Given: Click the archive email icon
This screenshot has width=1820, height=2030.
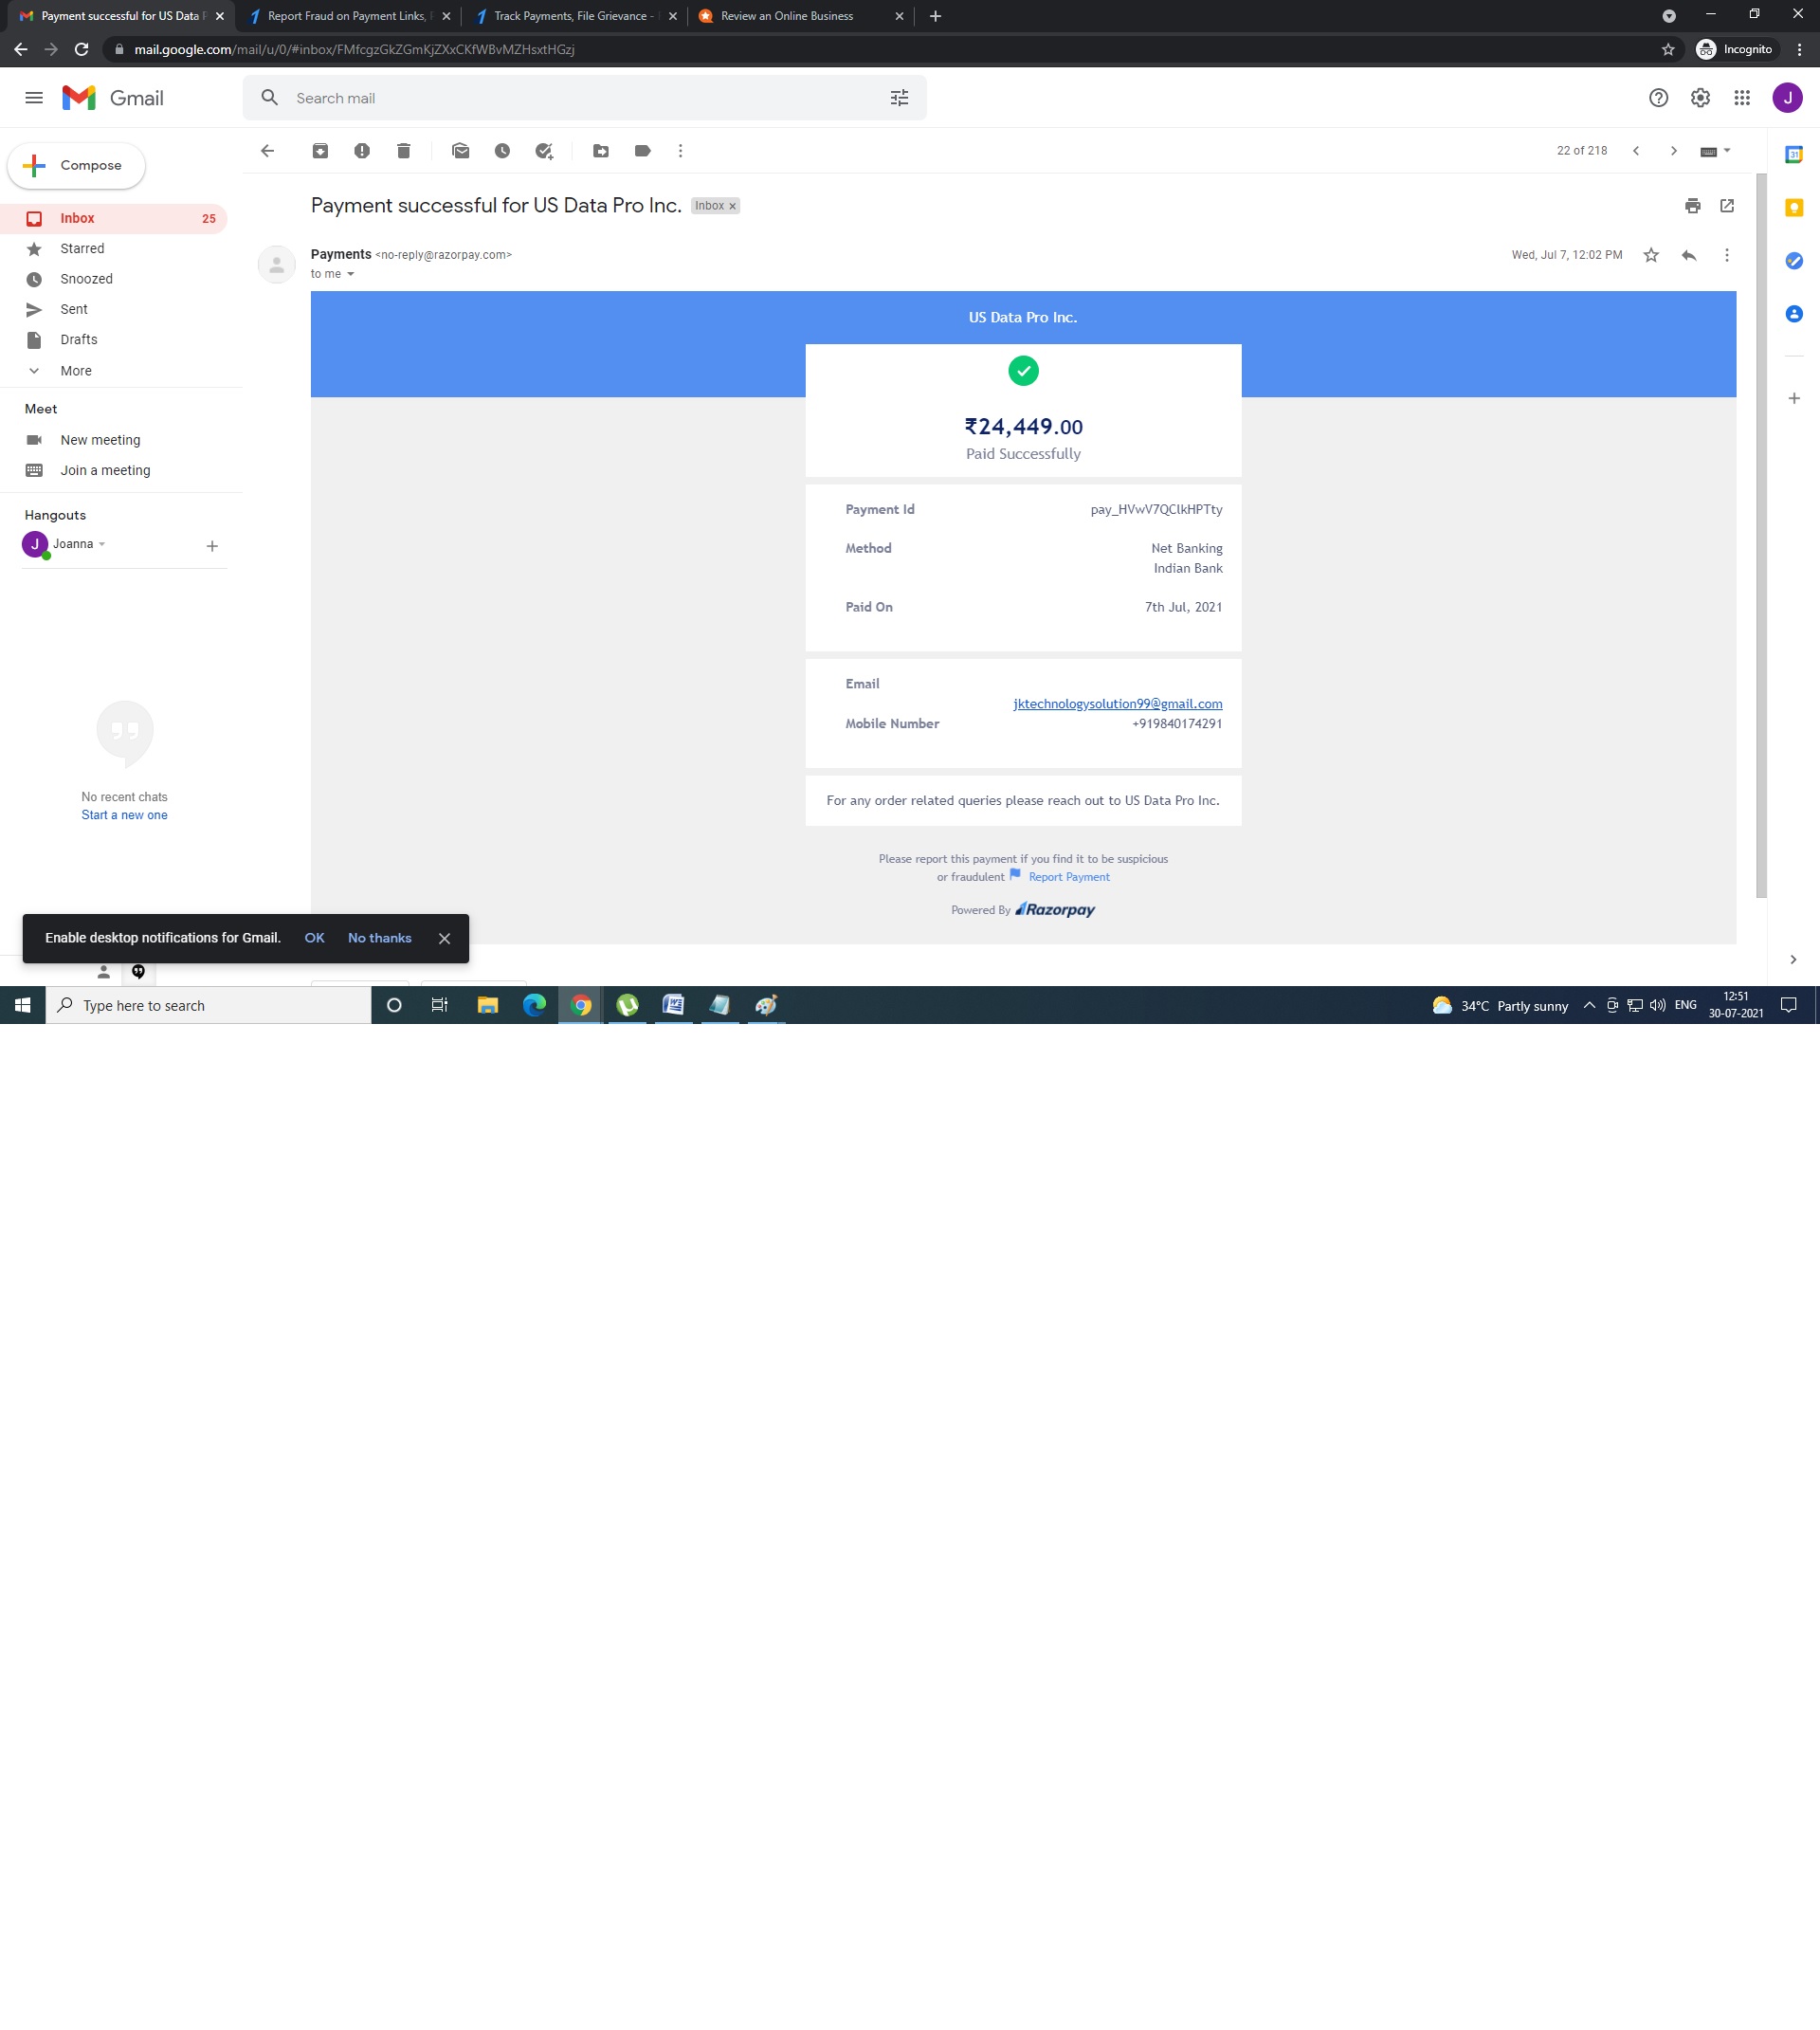Looking at the screenshot, I should click(319, 150).
